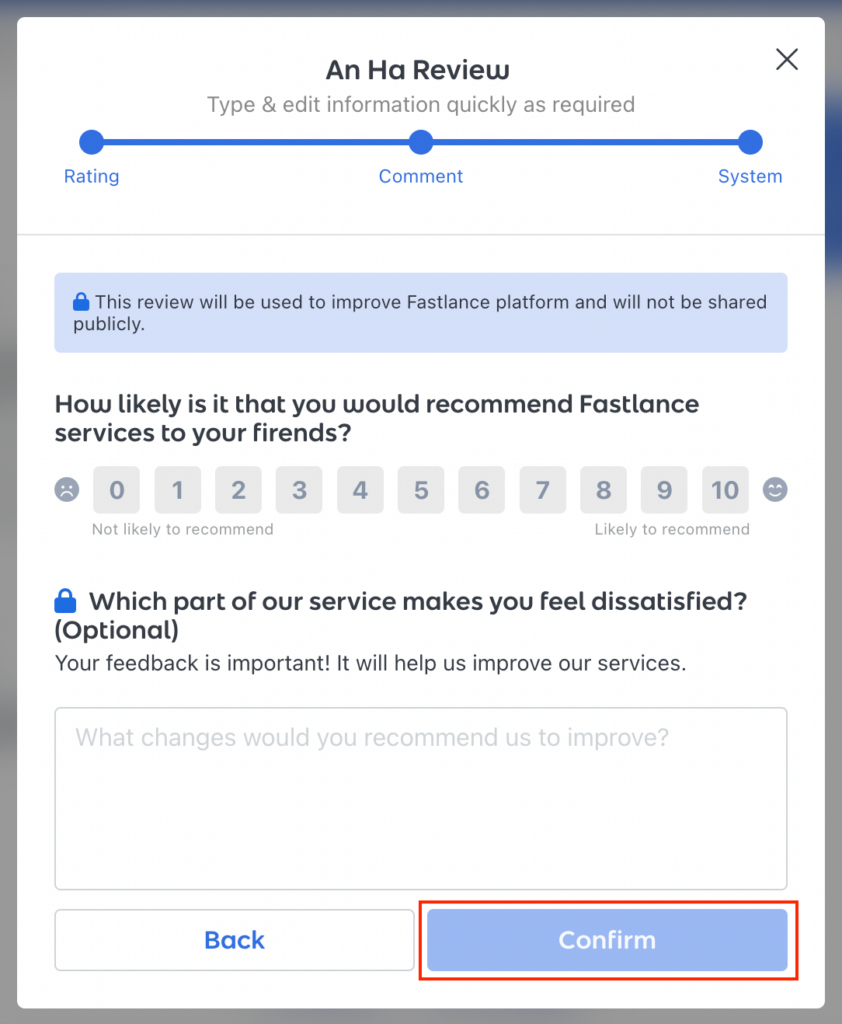Viewport: 842px width, 1024px height.
Task: Pick 3 on the recommendation scale
Action: 299,490
